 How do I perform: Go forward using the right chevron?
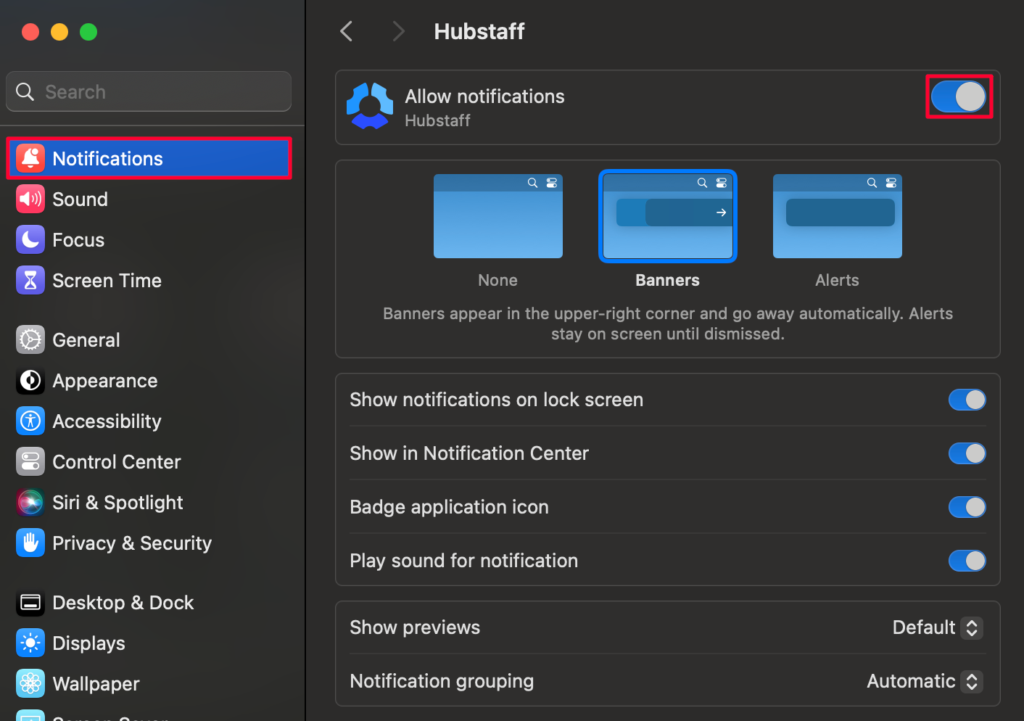pos(398,31)
